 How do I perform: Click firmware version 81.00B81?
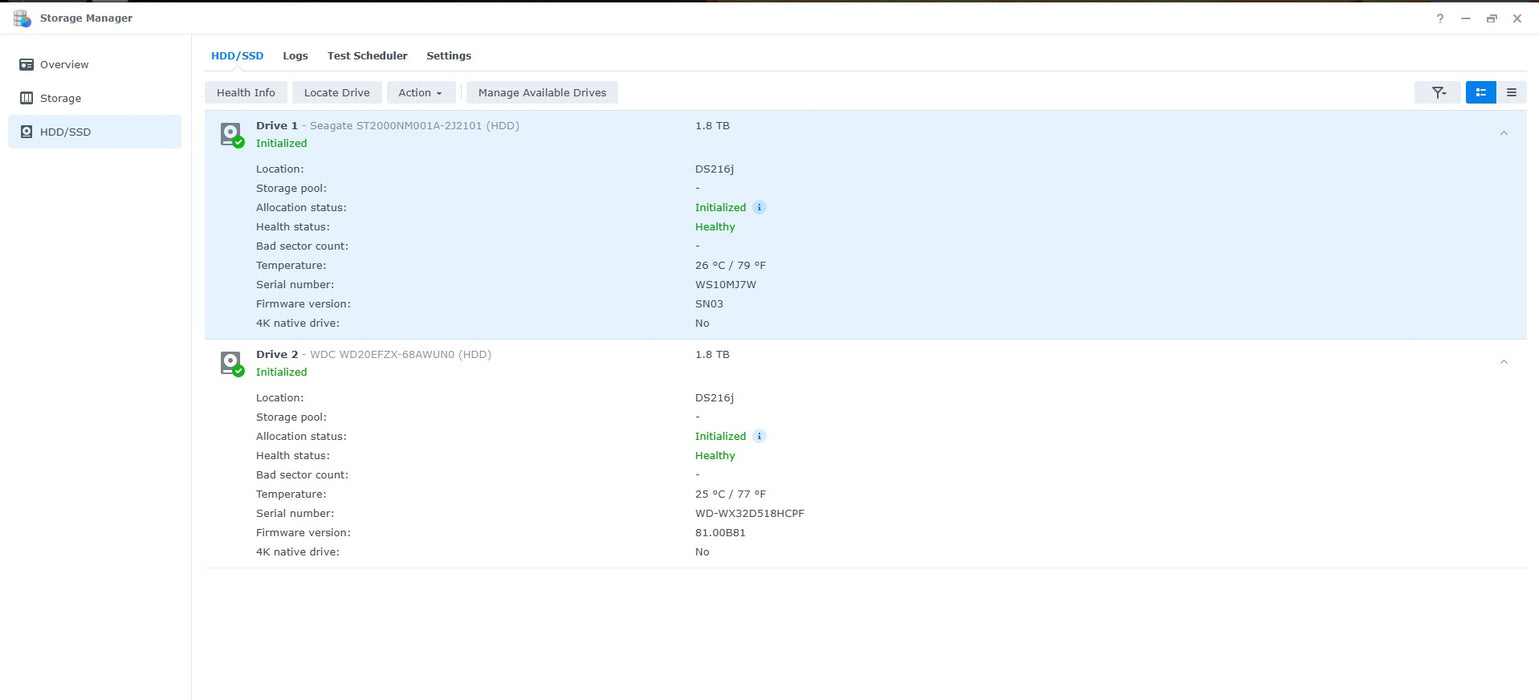720,533
